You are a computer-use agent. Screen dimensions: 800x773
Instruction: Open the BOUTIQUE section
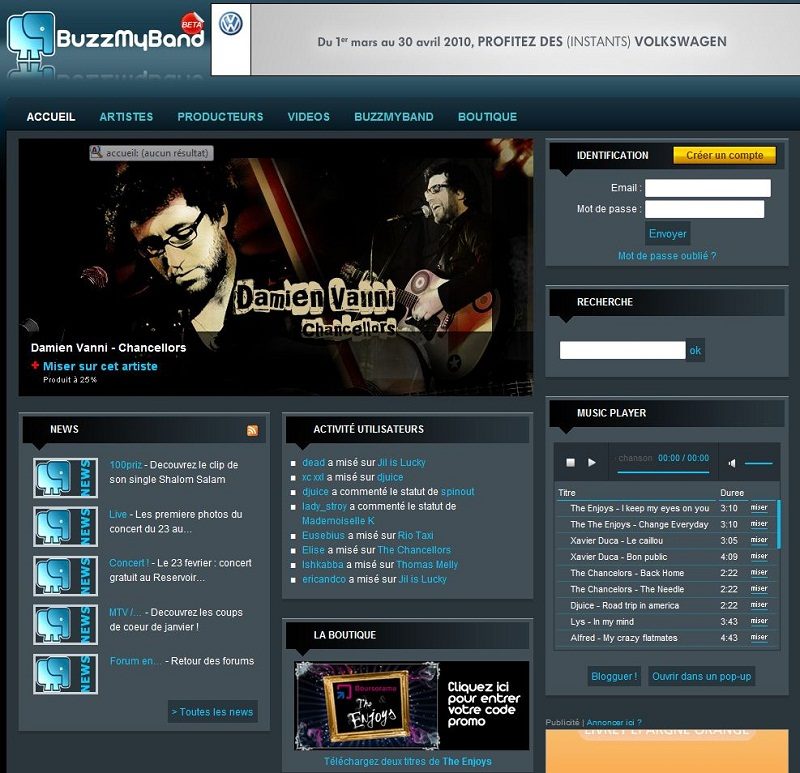[x=487, y=116]
